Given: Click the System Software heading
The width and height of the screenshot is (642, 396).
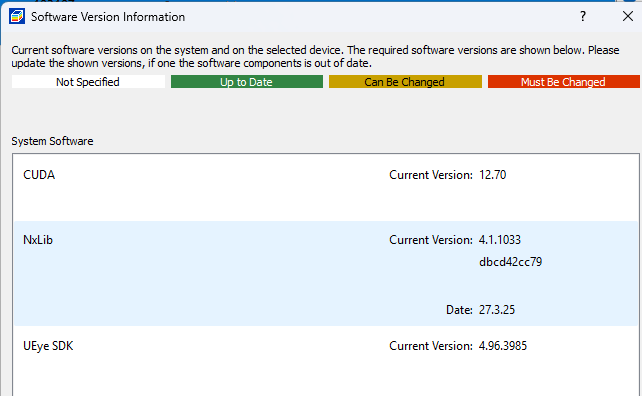Looking at the screenshot, I should click(x=52, y=141).
